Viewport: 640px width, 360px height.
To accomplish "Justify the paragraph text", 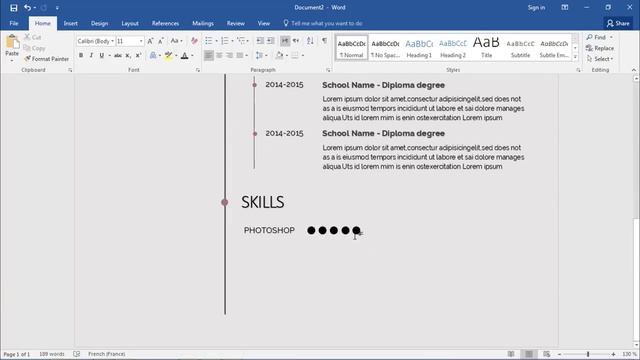I will click(240, 55).
